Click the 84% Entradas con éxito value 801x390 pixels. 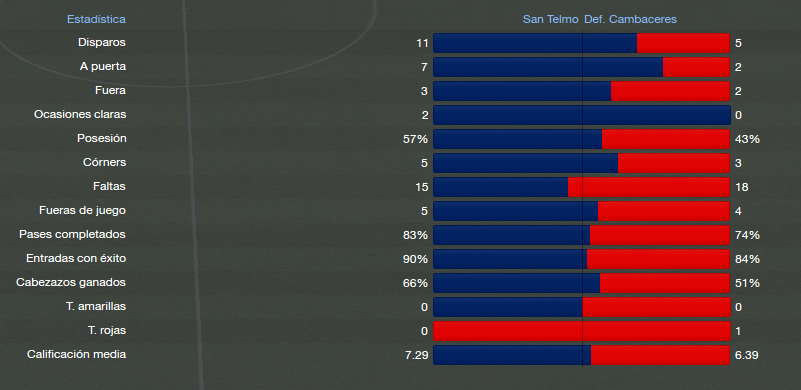tap(747, 259)
